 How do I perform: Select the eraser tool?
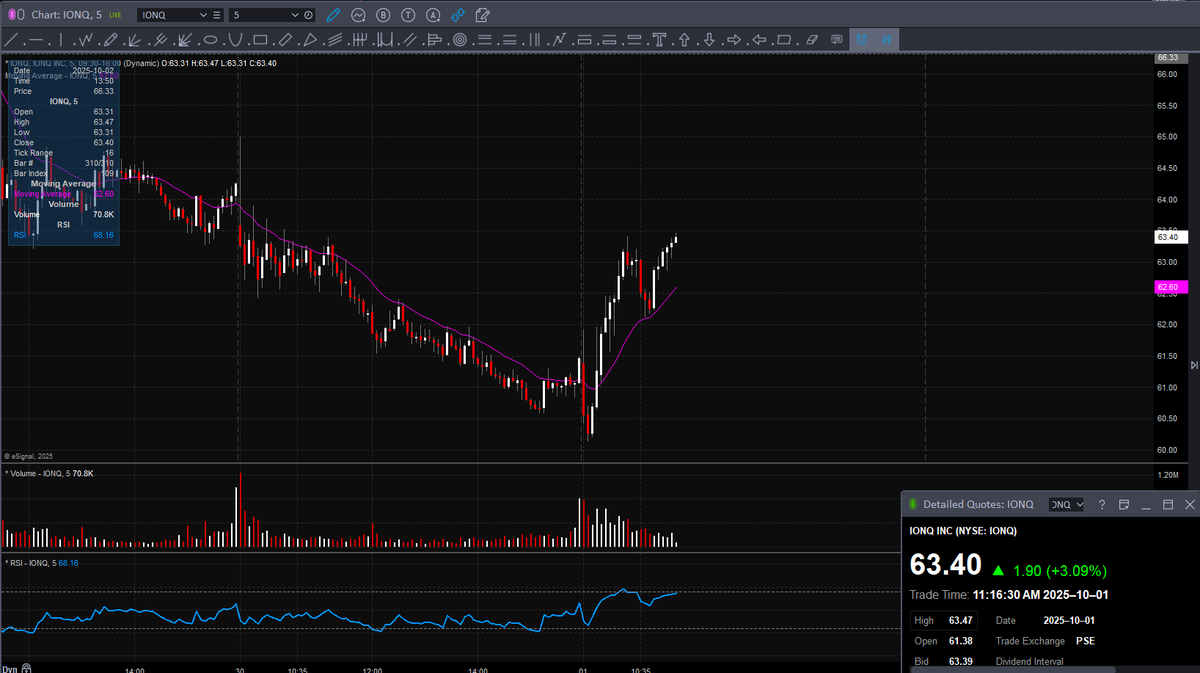811,40
